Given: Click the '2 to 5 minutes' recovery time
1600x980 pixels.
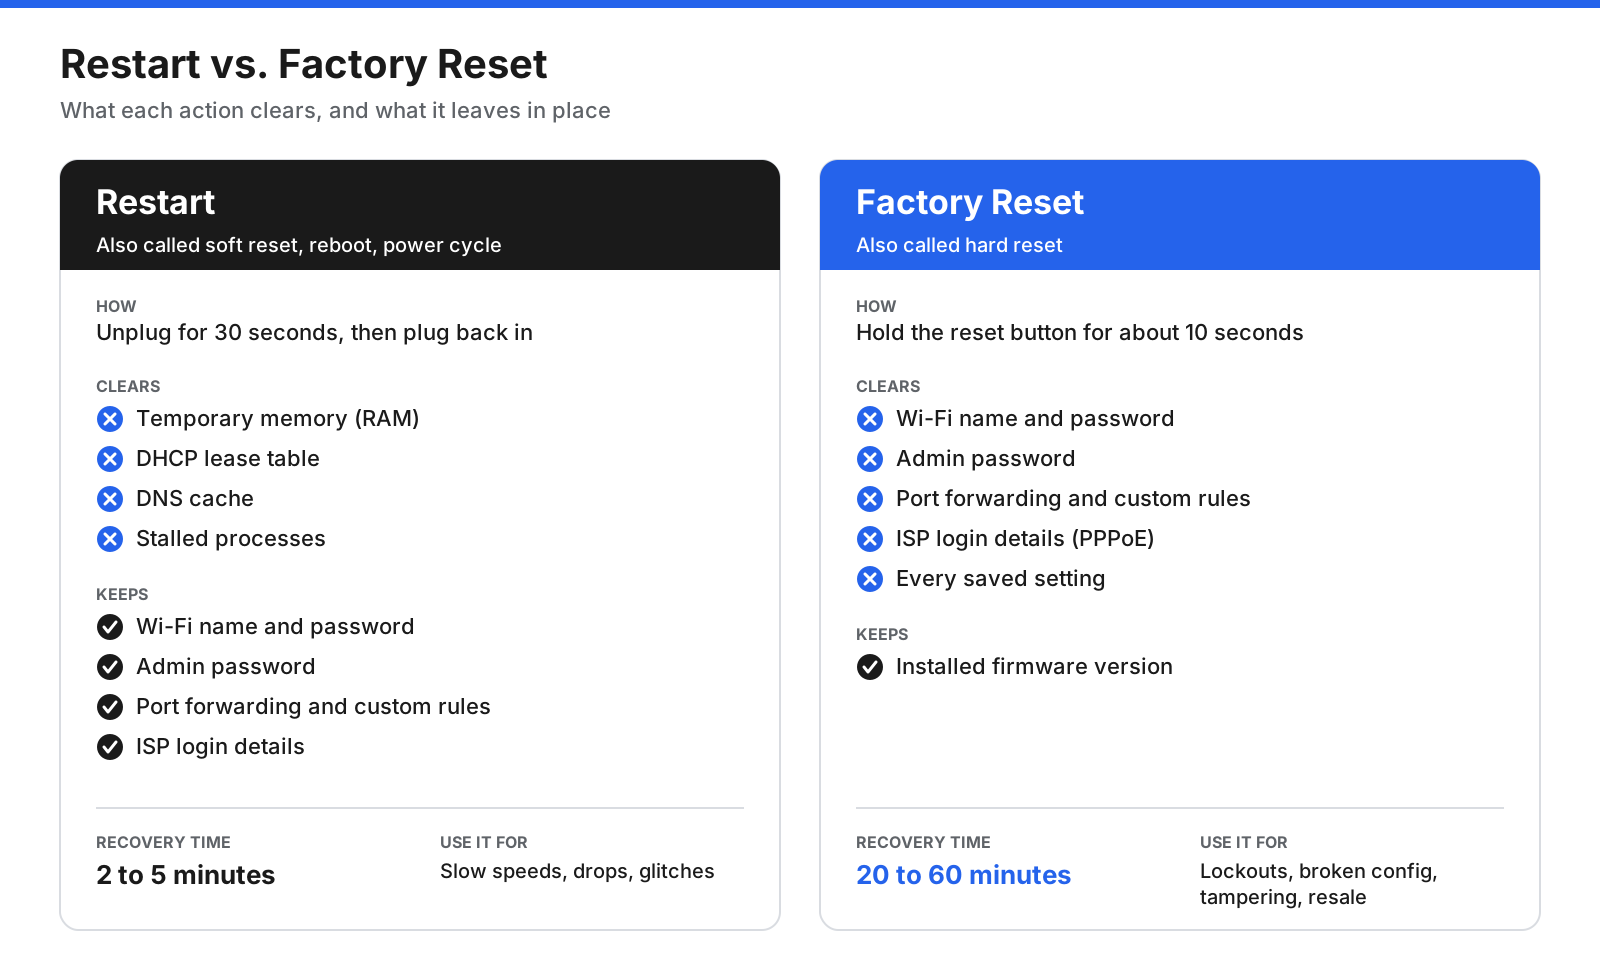Looking at the screenshot, I should point(185,875).
